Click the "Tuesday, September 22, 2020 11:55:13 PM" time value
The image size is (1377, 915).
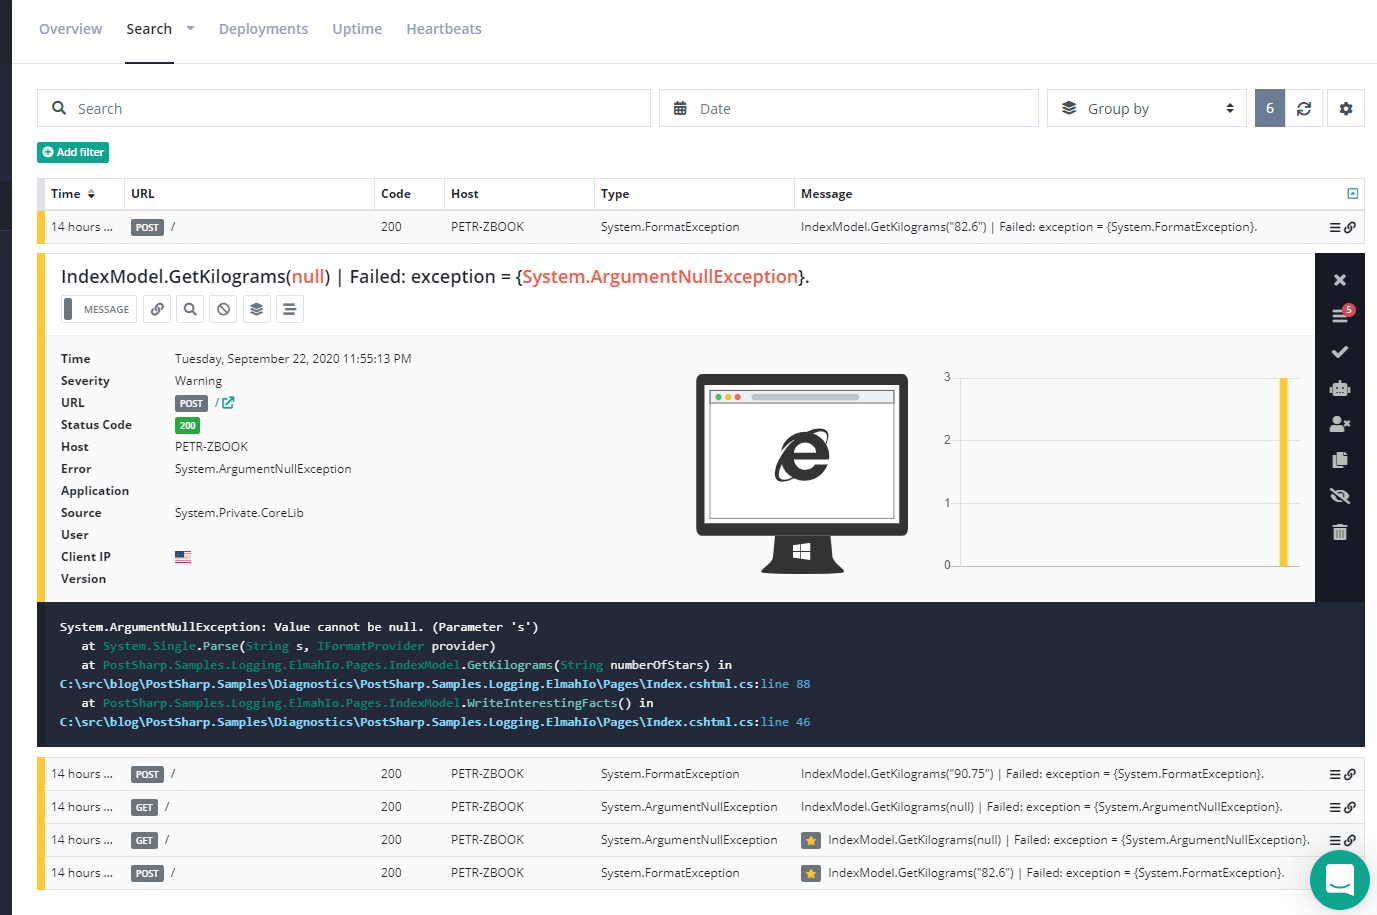click(x=293, y=359)
